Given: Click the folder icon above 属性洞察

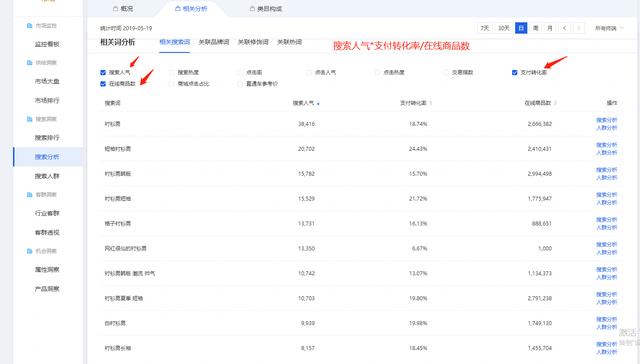Looking at the screenshot, I should click(29, 251).
